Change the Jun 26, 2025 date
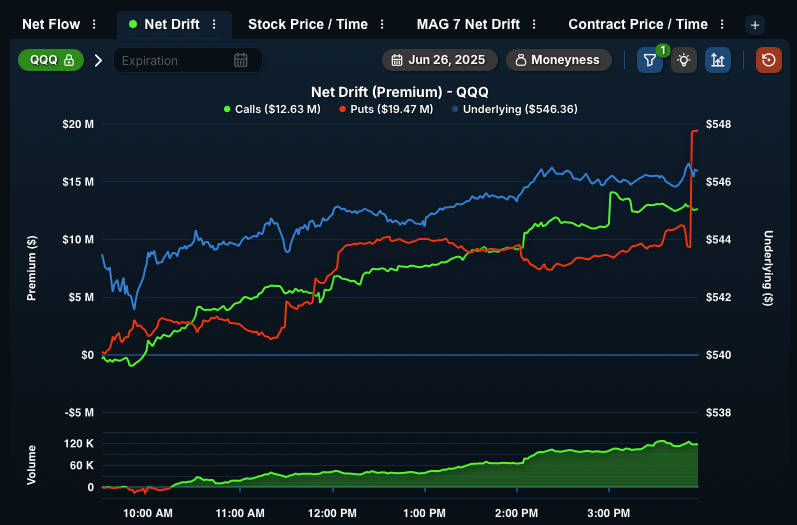797x525 pixels. (x=439, y=60)
